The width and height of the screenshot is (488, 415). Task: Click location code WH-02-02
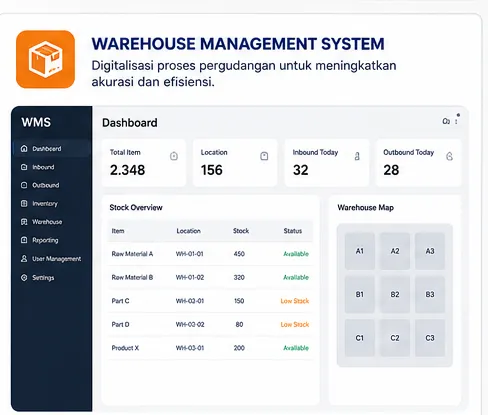tap(190, 324)
